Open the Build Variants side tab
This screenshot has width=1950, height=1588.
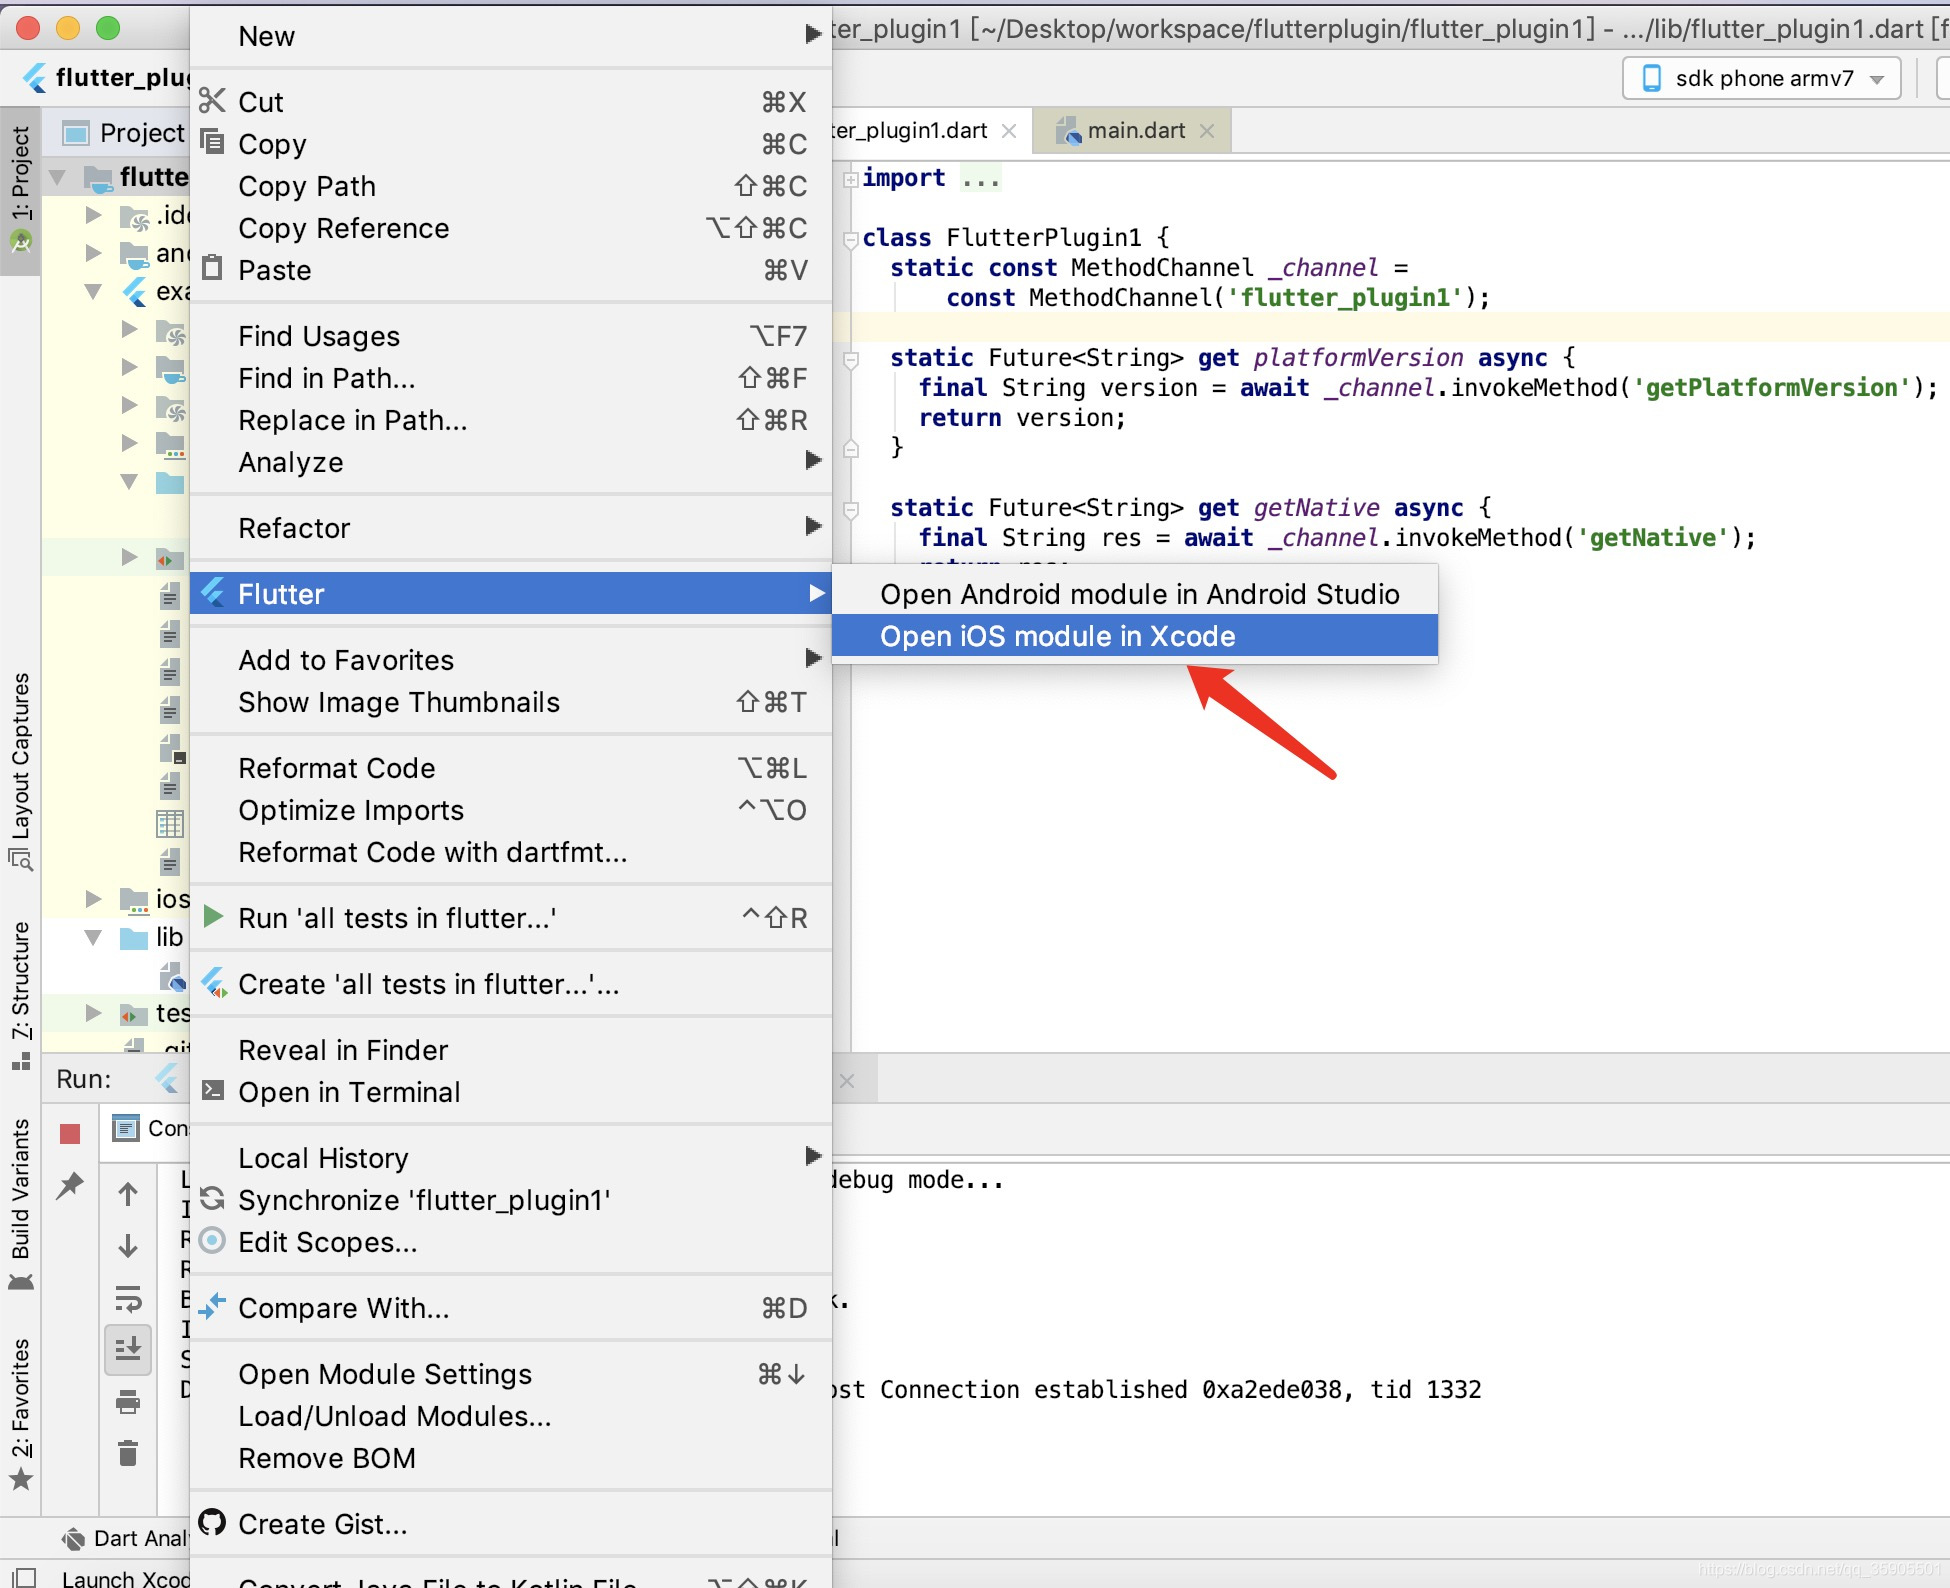(20, 1204)
